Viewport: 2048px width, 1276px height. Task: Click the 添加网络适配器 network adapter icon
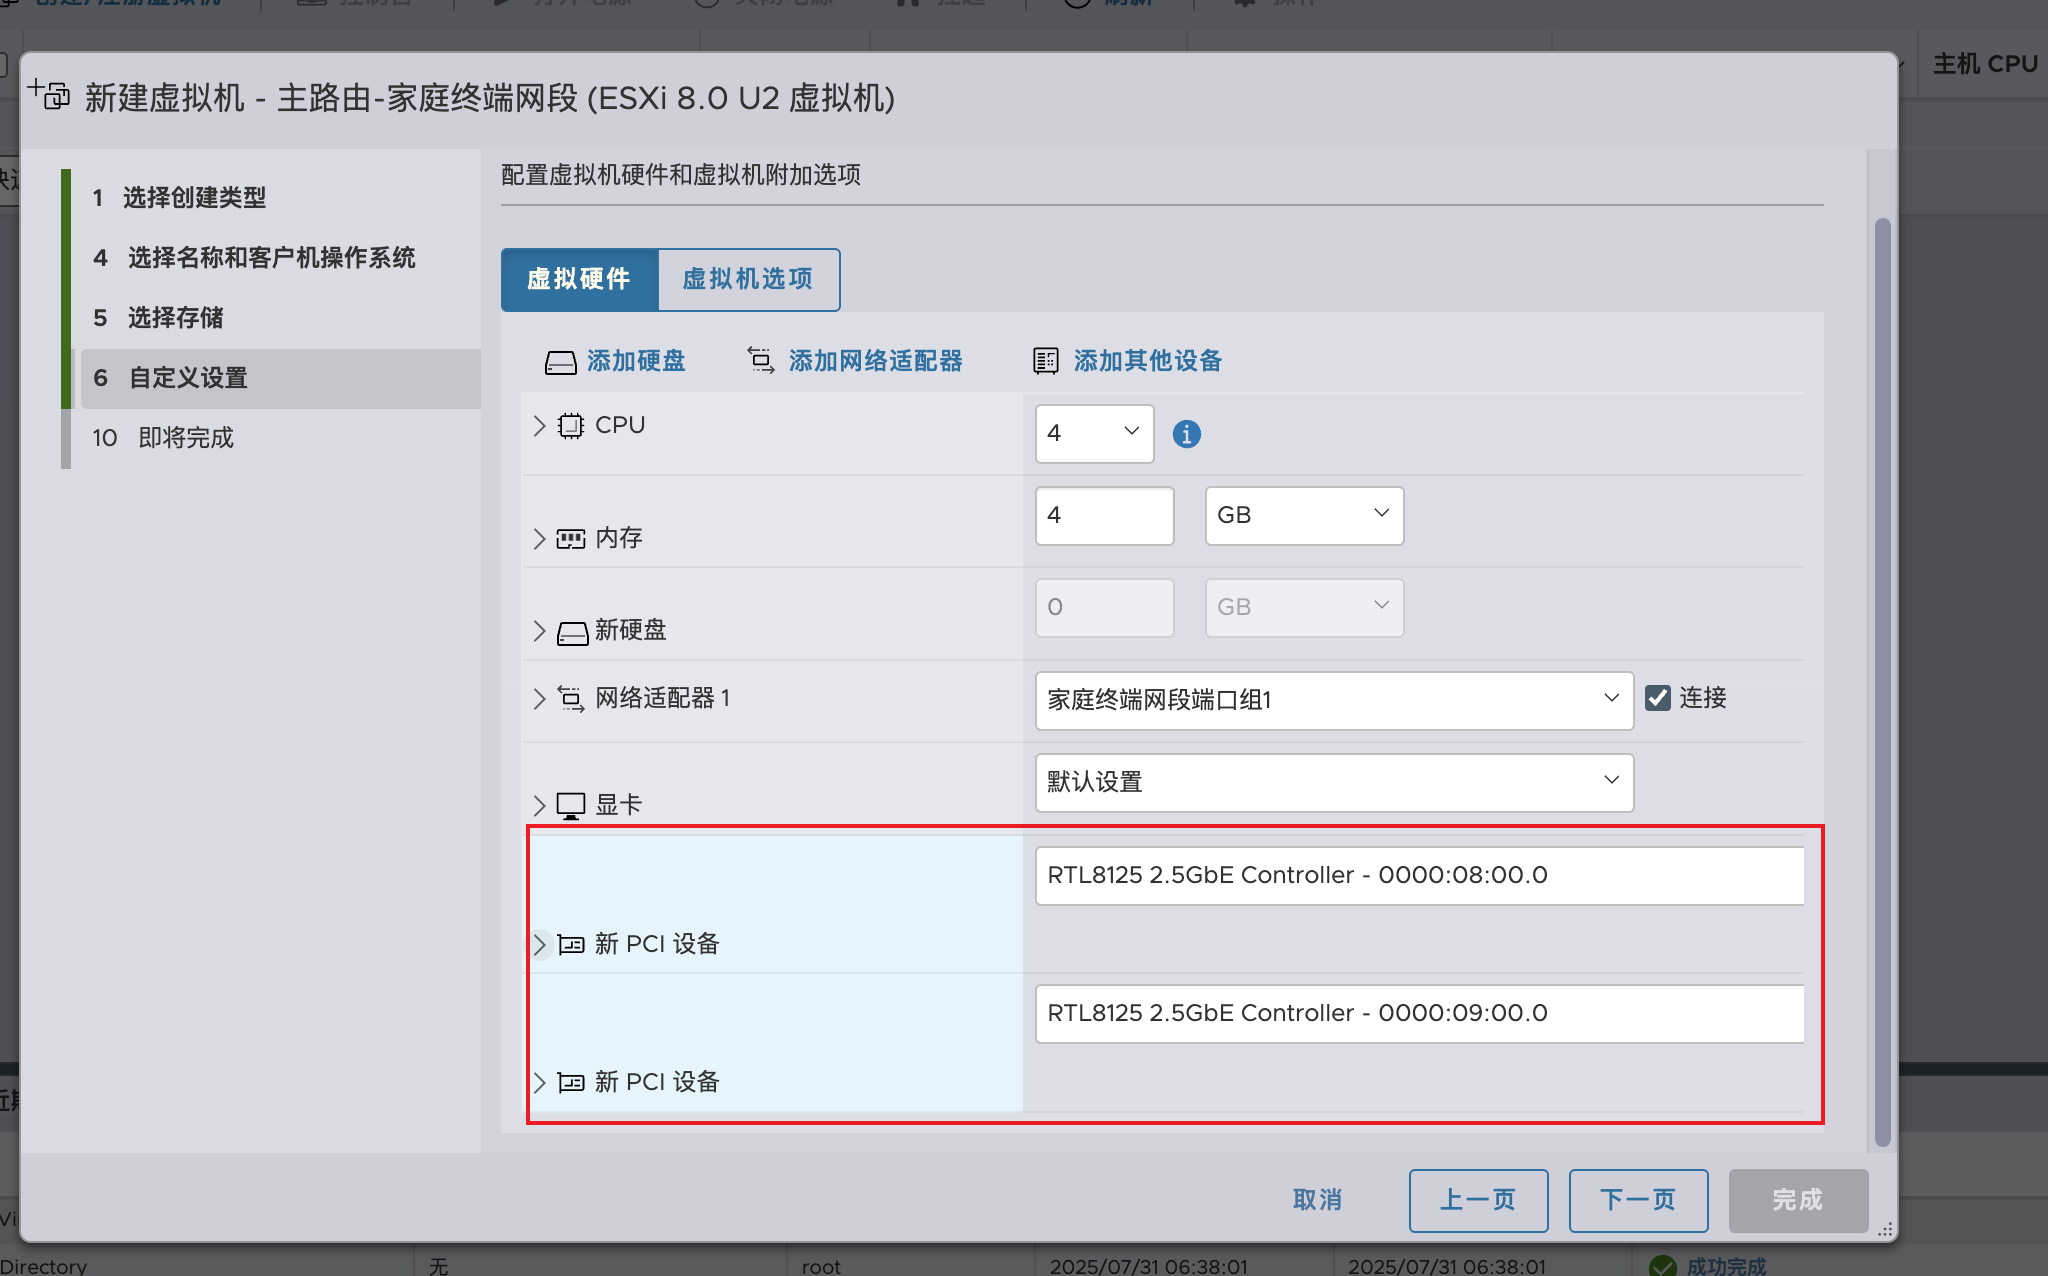point(761,360)
